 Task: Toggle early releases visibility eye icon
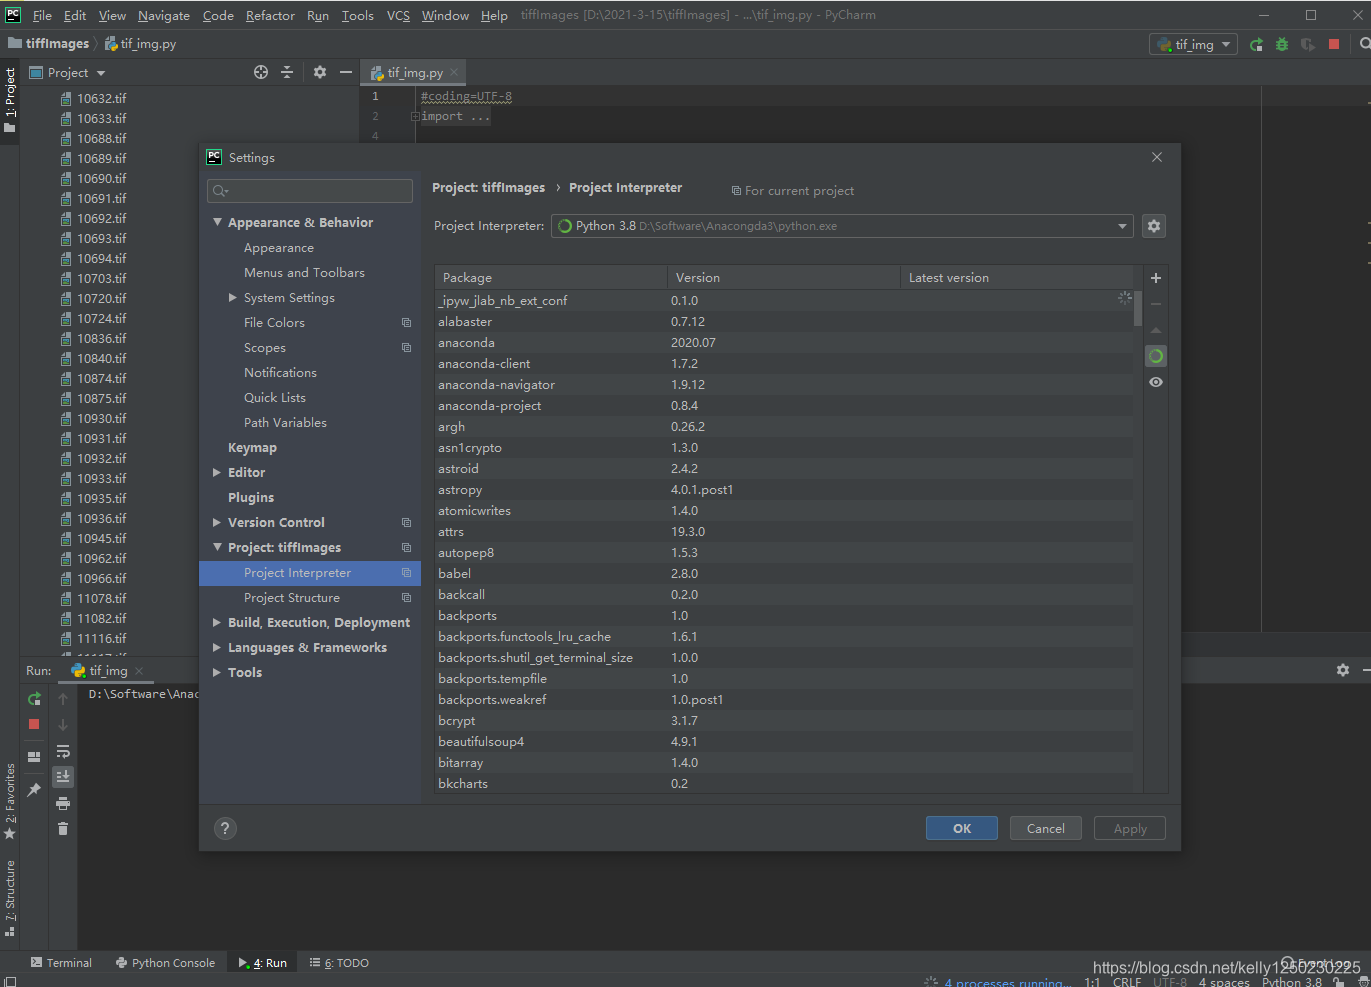1156,382
